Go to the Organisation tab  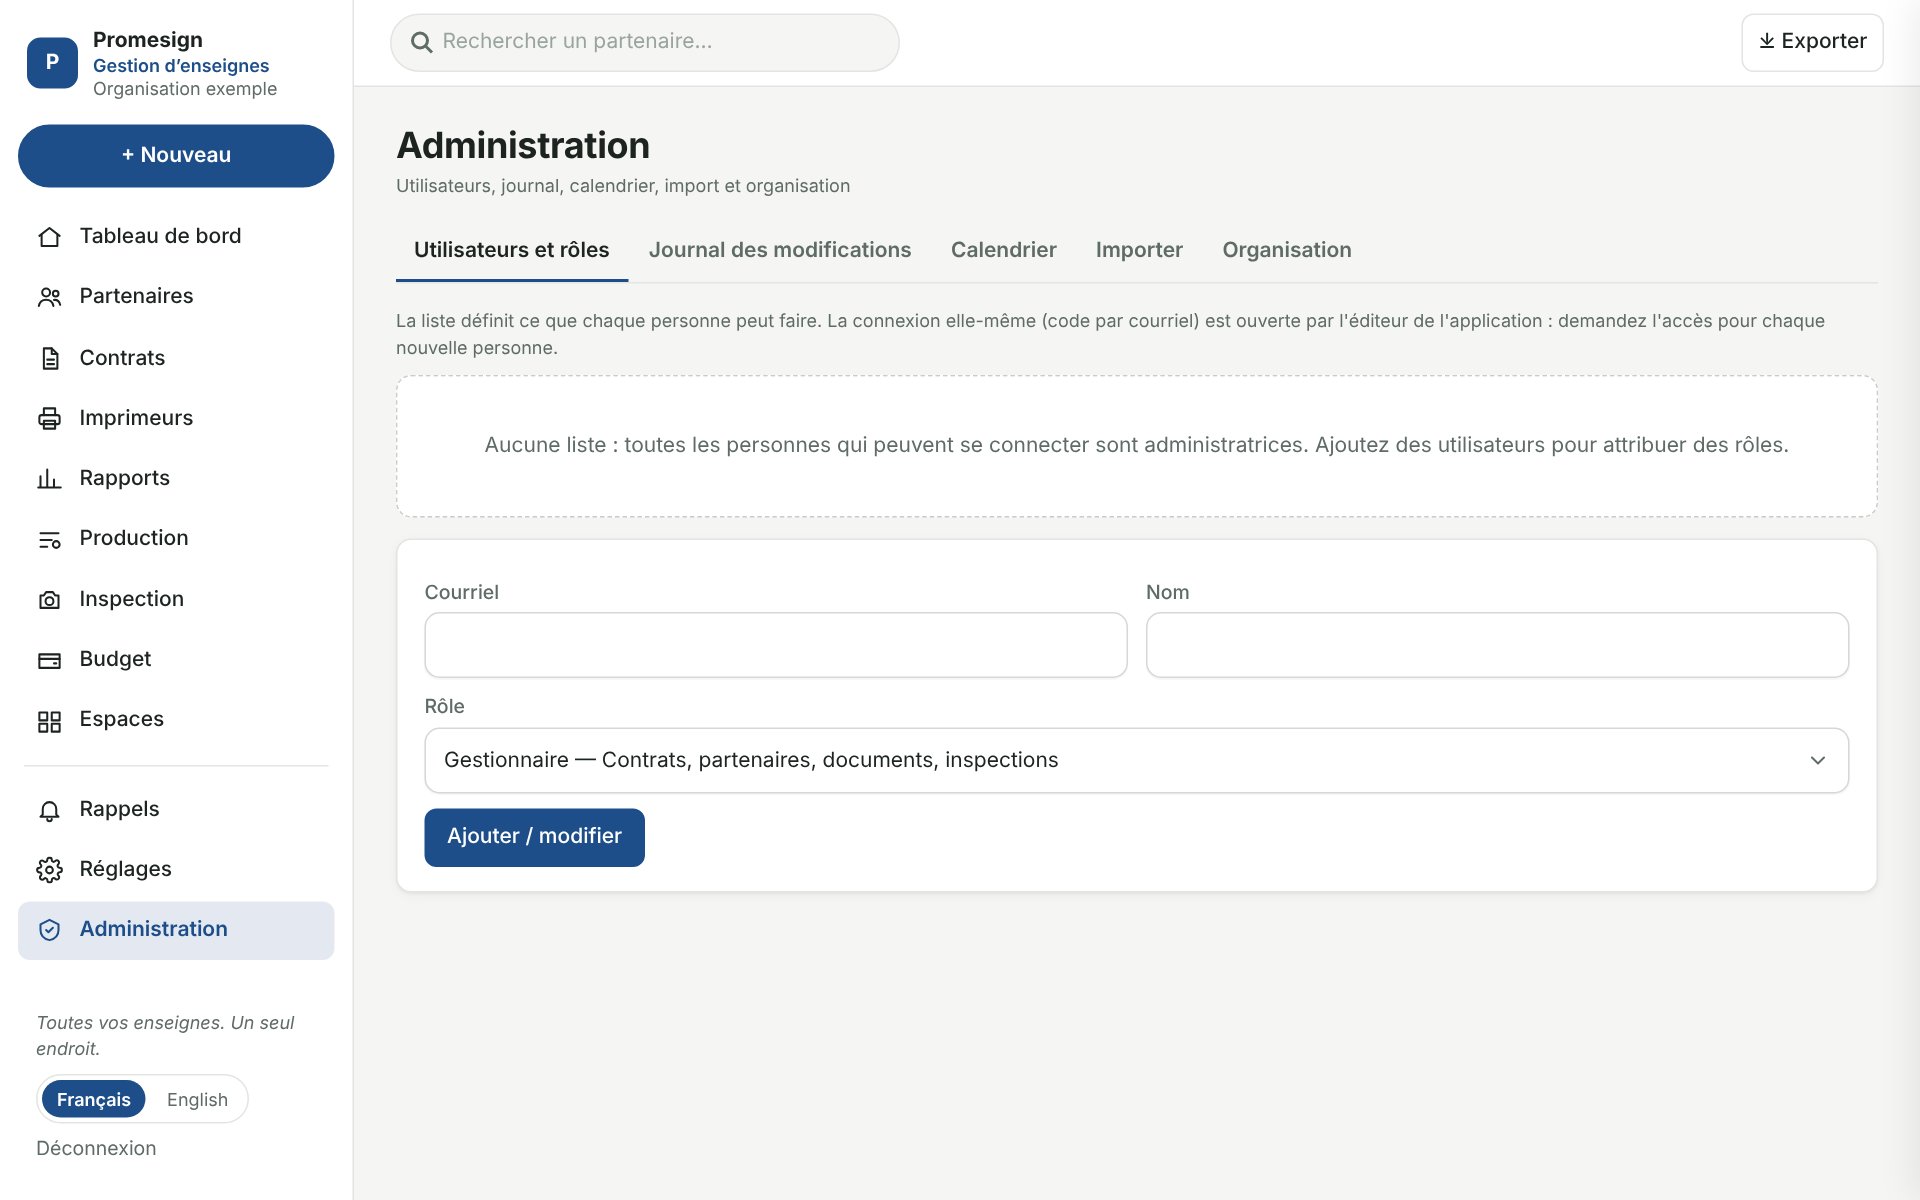[x=1286, y=250]
